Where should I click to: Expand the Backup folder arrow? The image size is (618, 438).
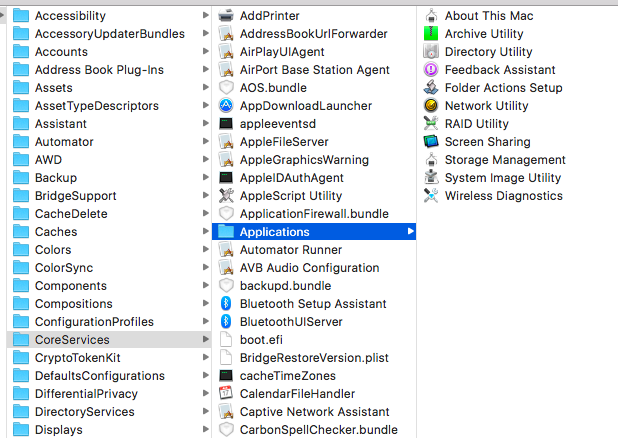(x=205, y=177)
